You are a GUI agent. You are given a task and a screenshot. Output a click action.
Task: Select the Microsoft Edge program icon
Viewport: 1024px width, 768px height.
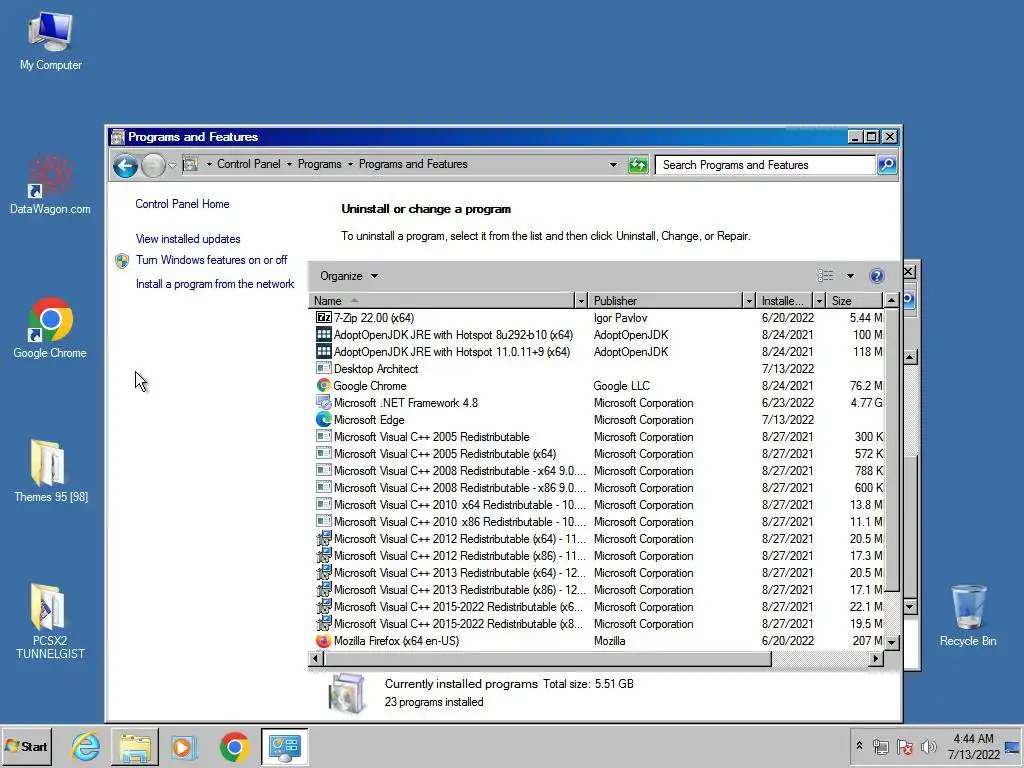pyautogui.click(x=323, y=419)
